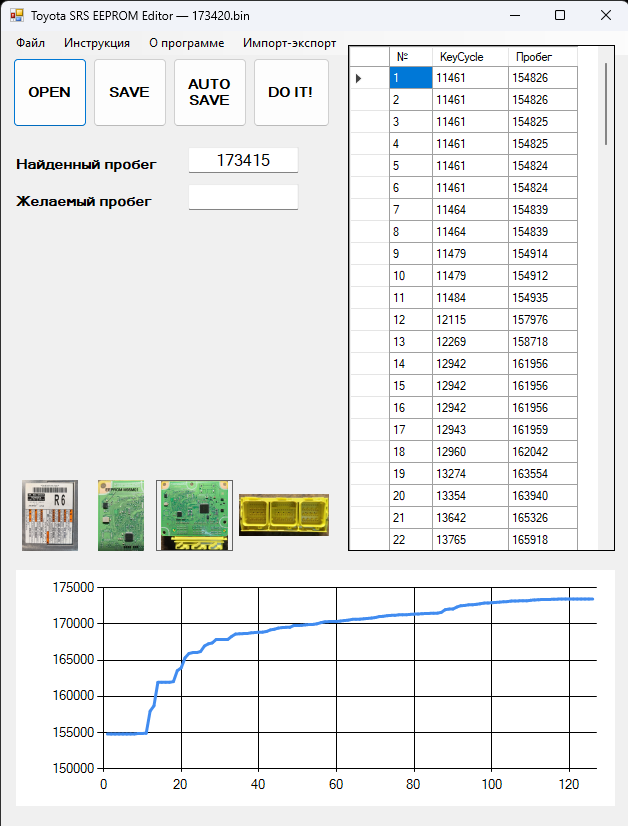Sort table by the Пробег column header

click(543, 57)
